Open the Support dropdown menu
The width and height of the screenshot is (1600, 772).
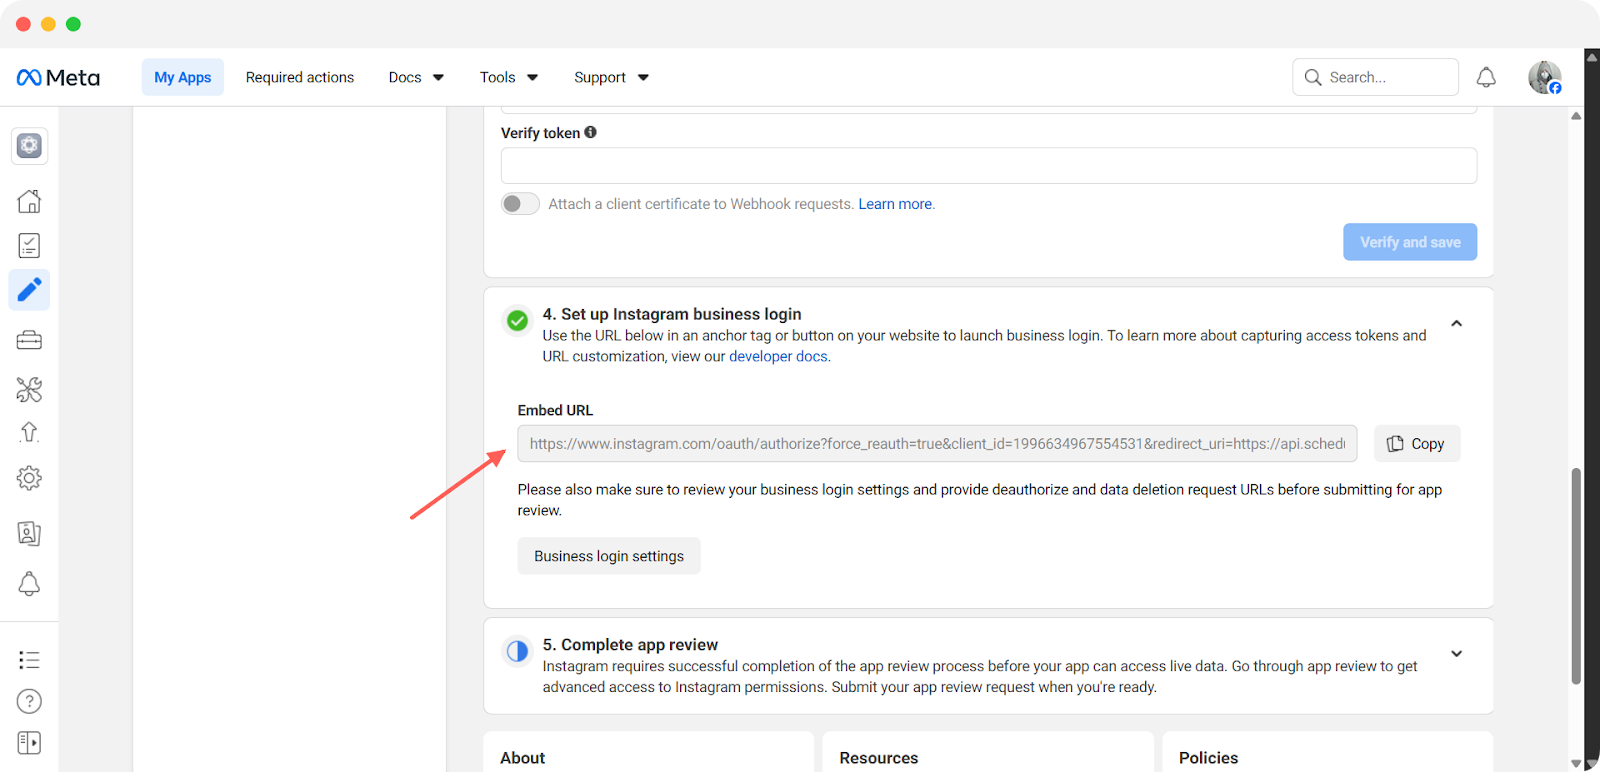coord(611,77)
